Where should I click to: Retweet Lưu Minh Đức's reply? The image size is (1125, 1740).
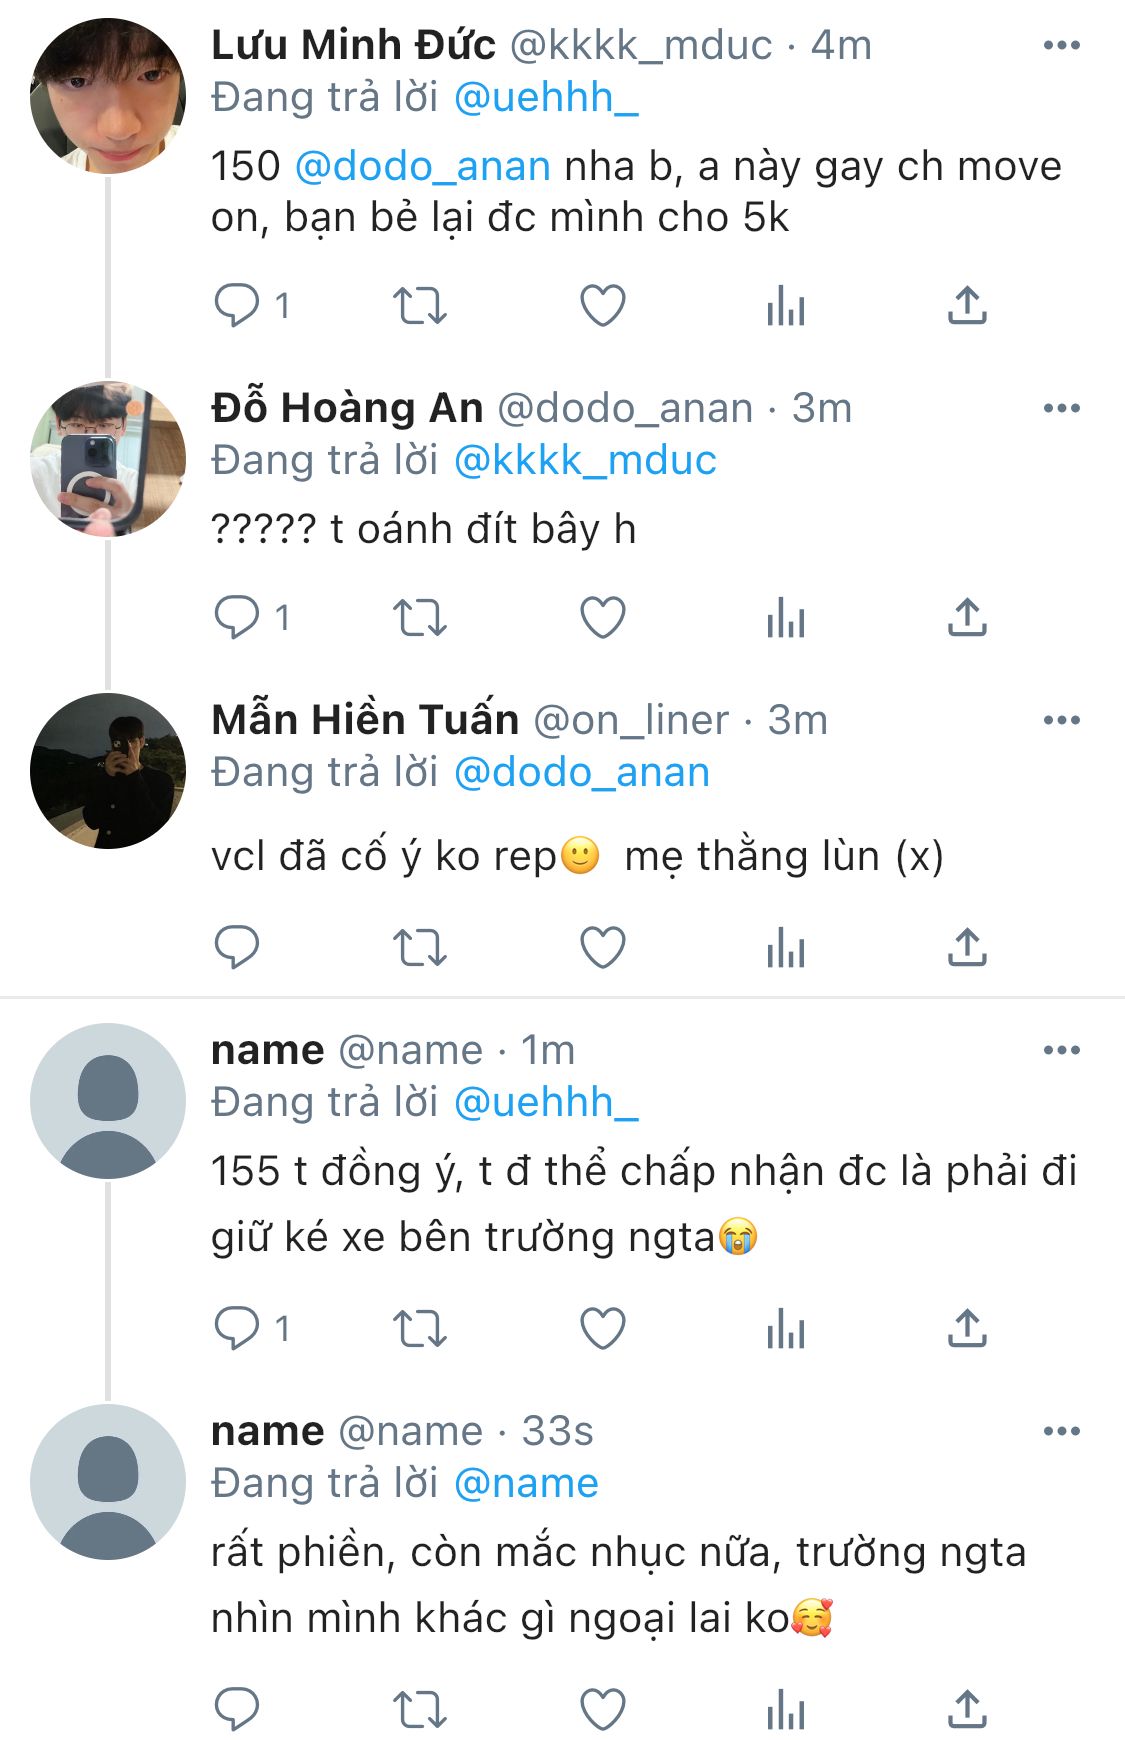[x=419, y=305]
